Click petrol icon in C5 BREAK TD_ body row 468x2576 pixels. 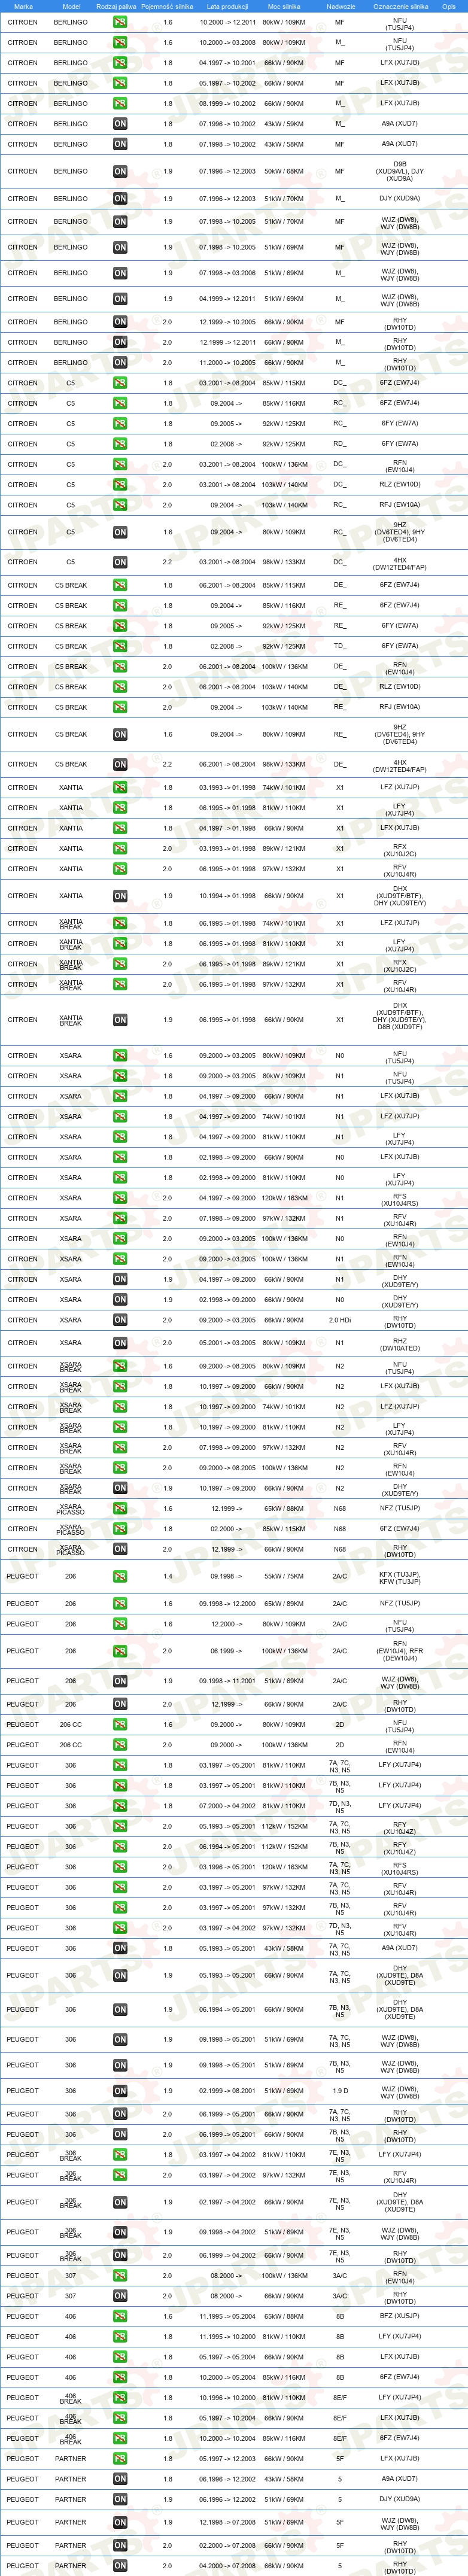coord(120,646)
